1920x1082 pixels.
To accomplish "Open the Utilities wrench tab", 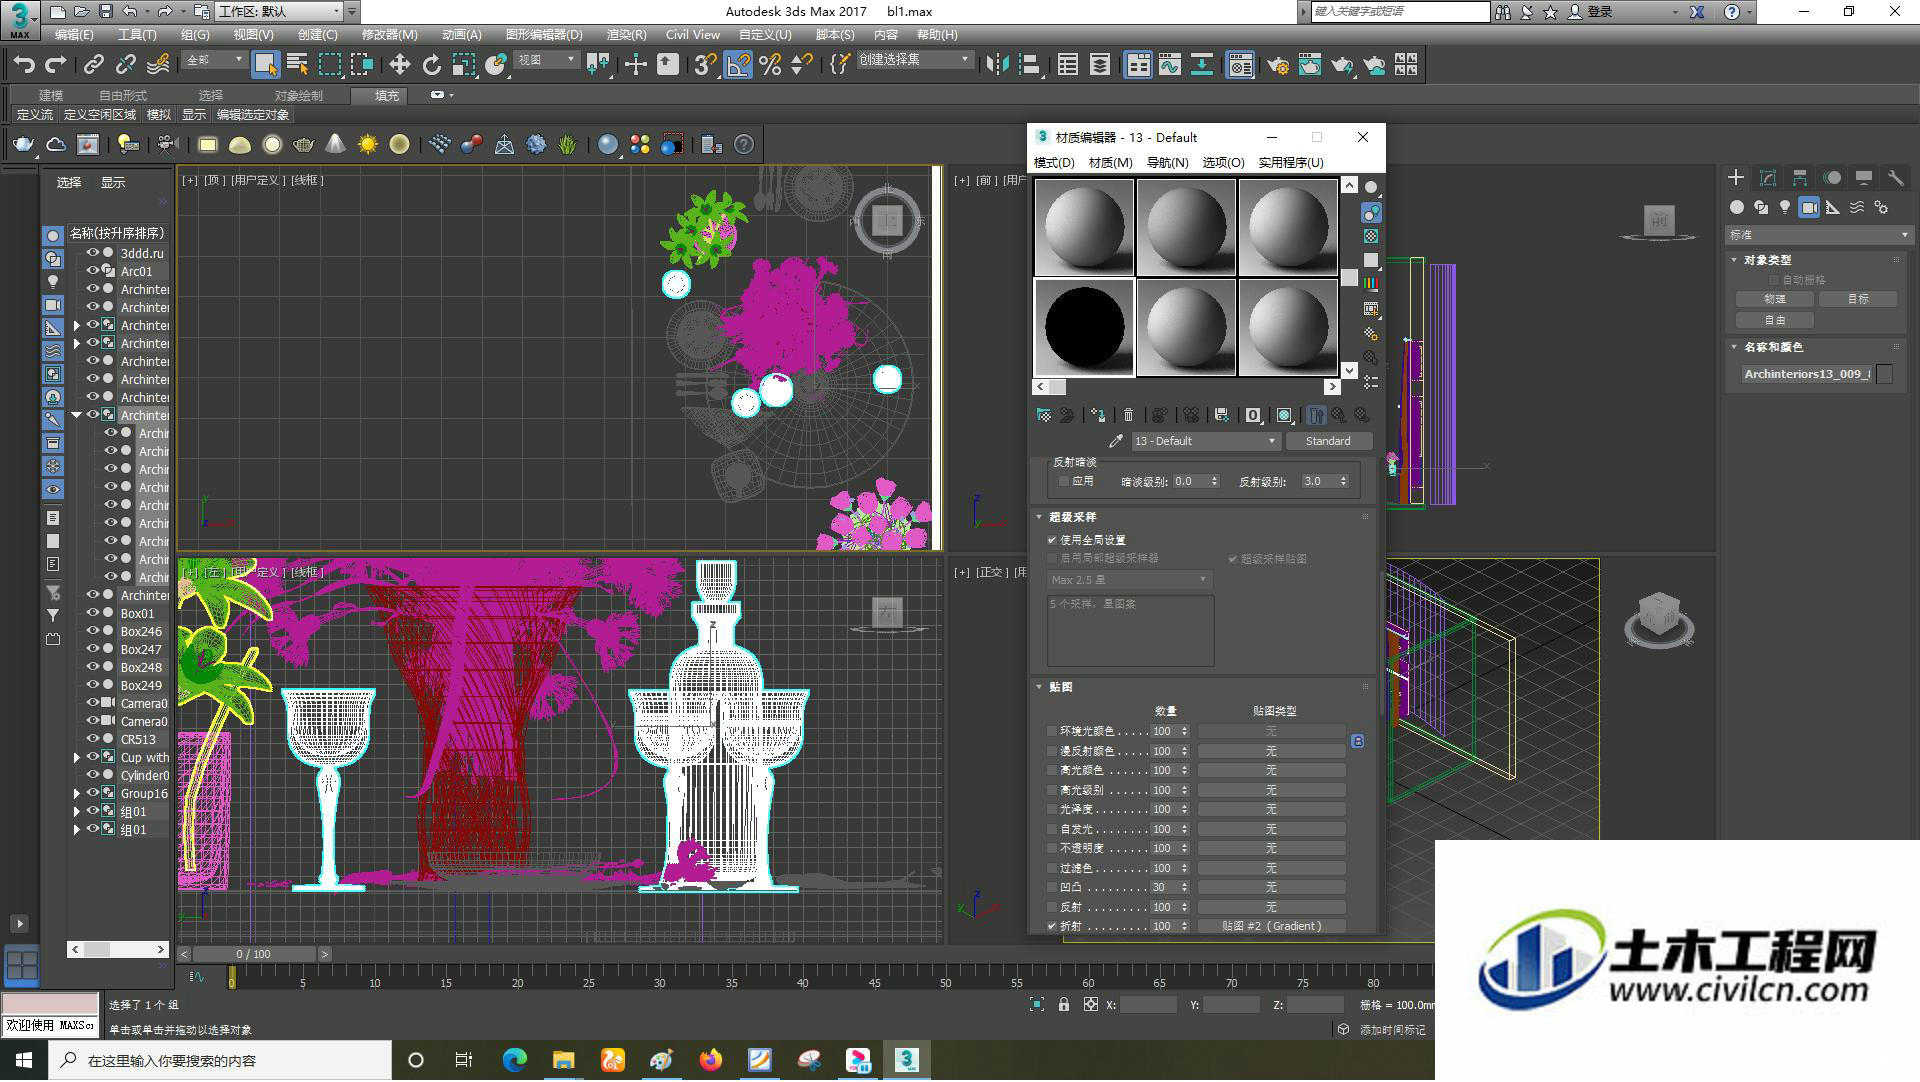I will pos(1895,177).
